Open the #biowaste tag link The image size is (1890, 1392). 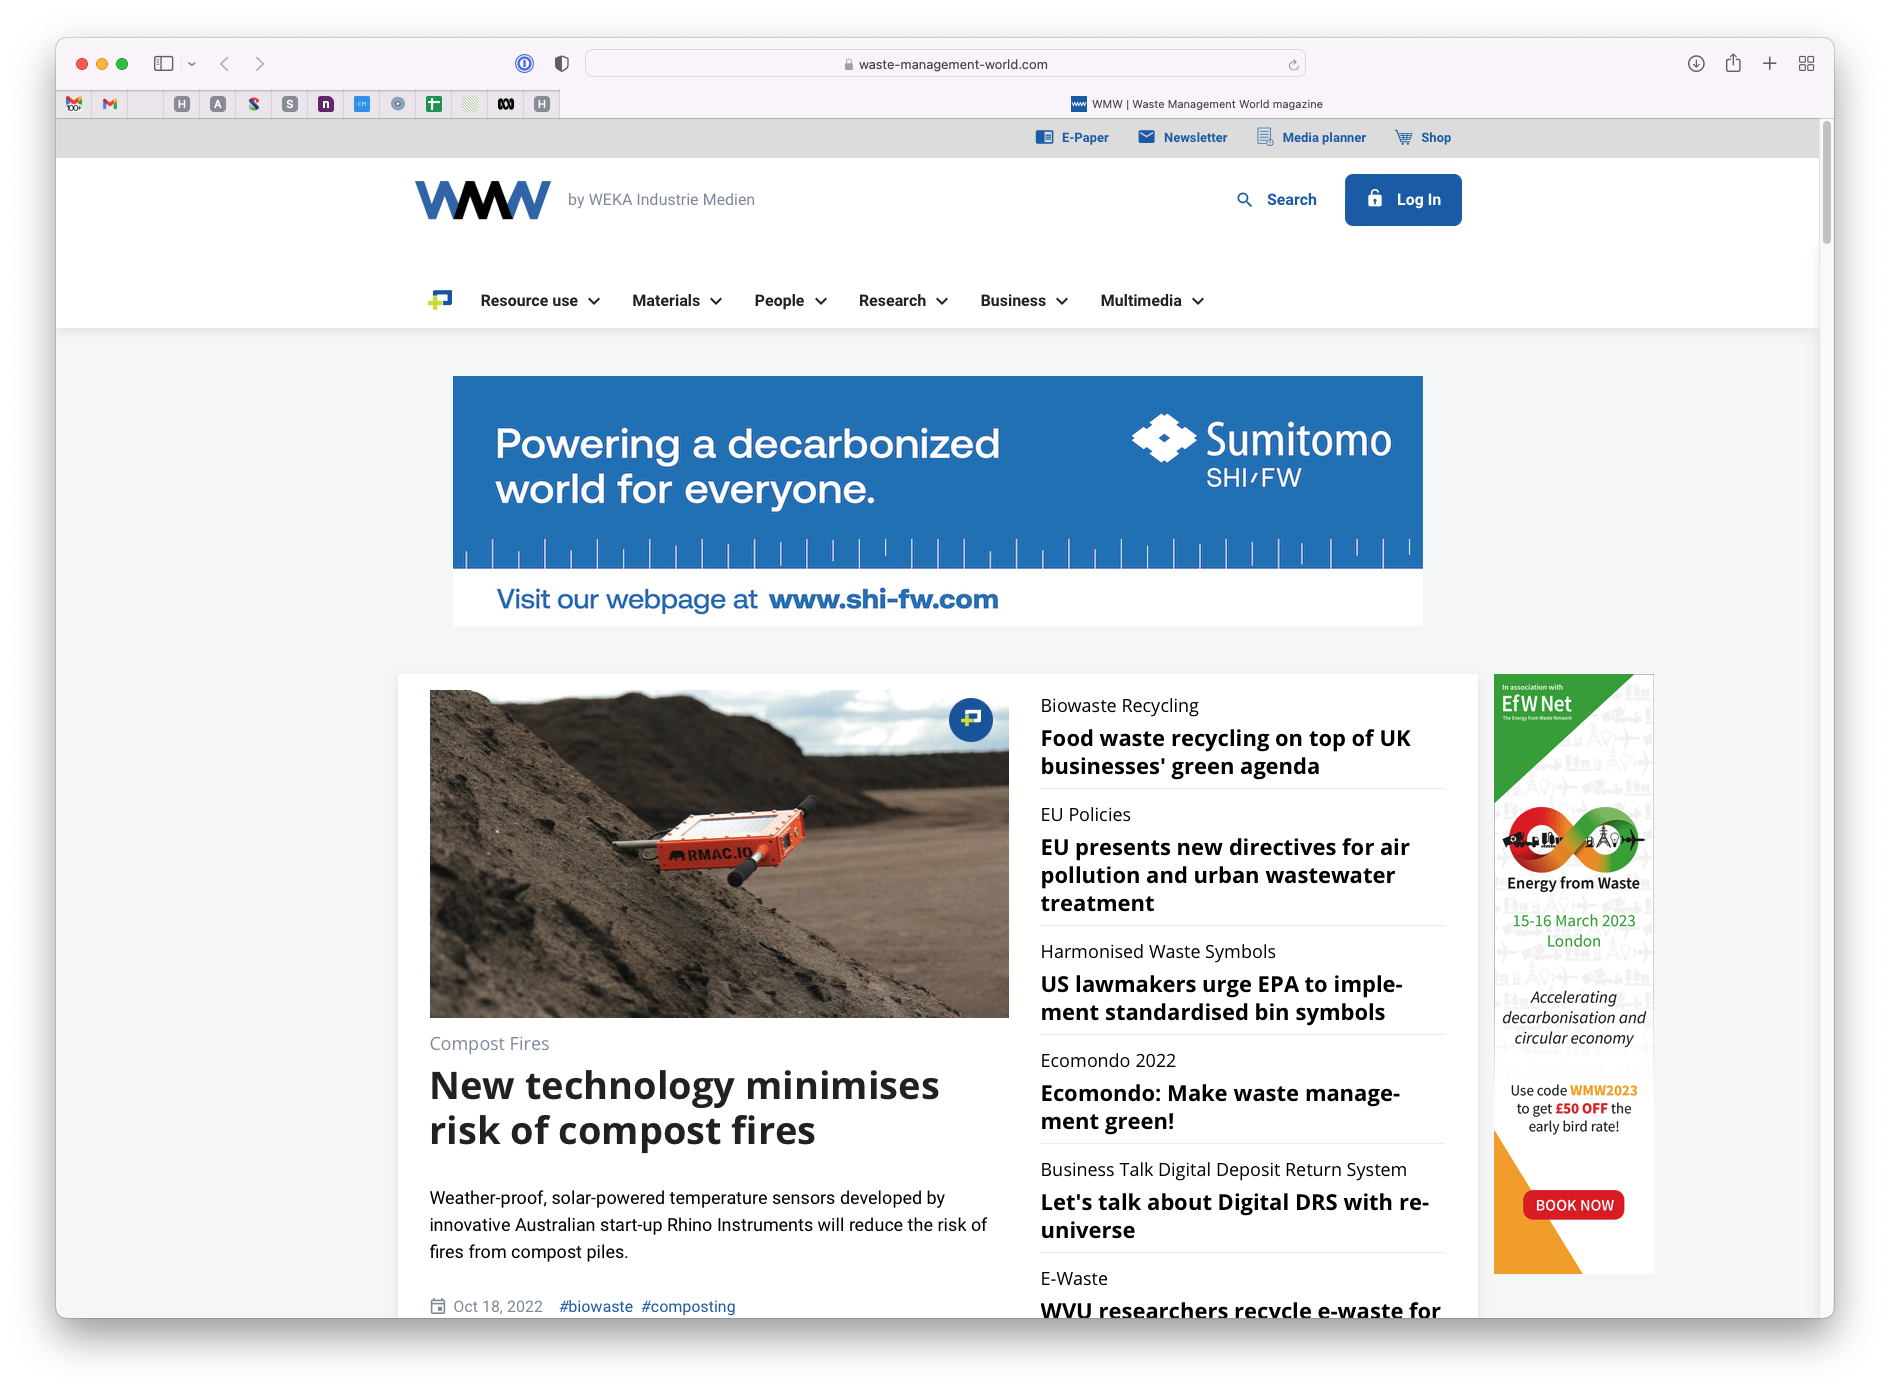596,1306
